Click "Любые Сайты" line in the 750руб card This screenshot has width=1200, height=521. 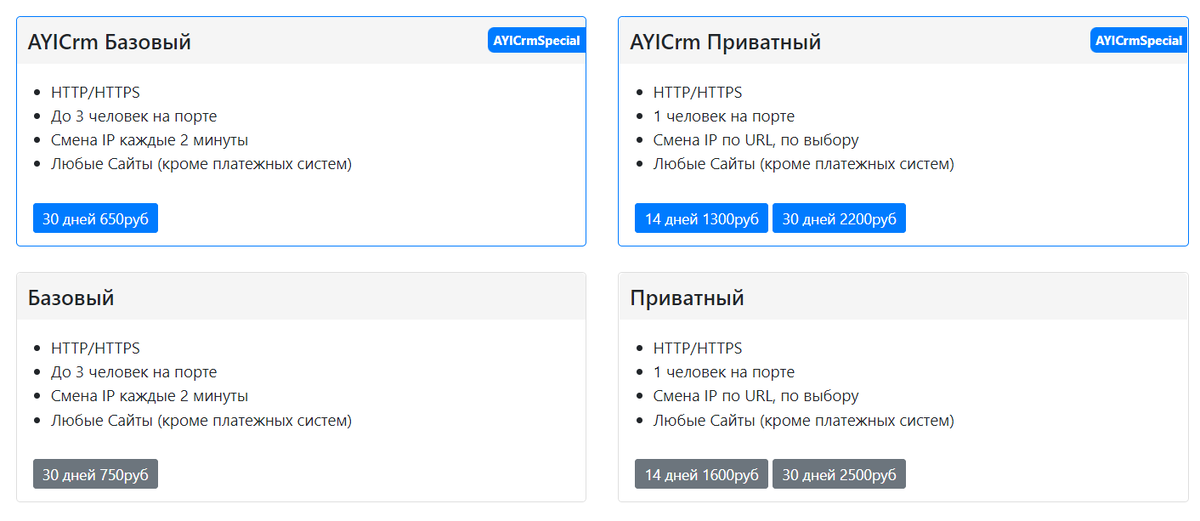[x=201, y=420]
